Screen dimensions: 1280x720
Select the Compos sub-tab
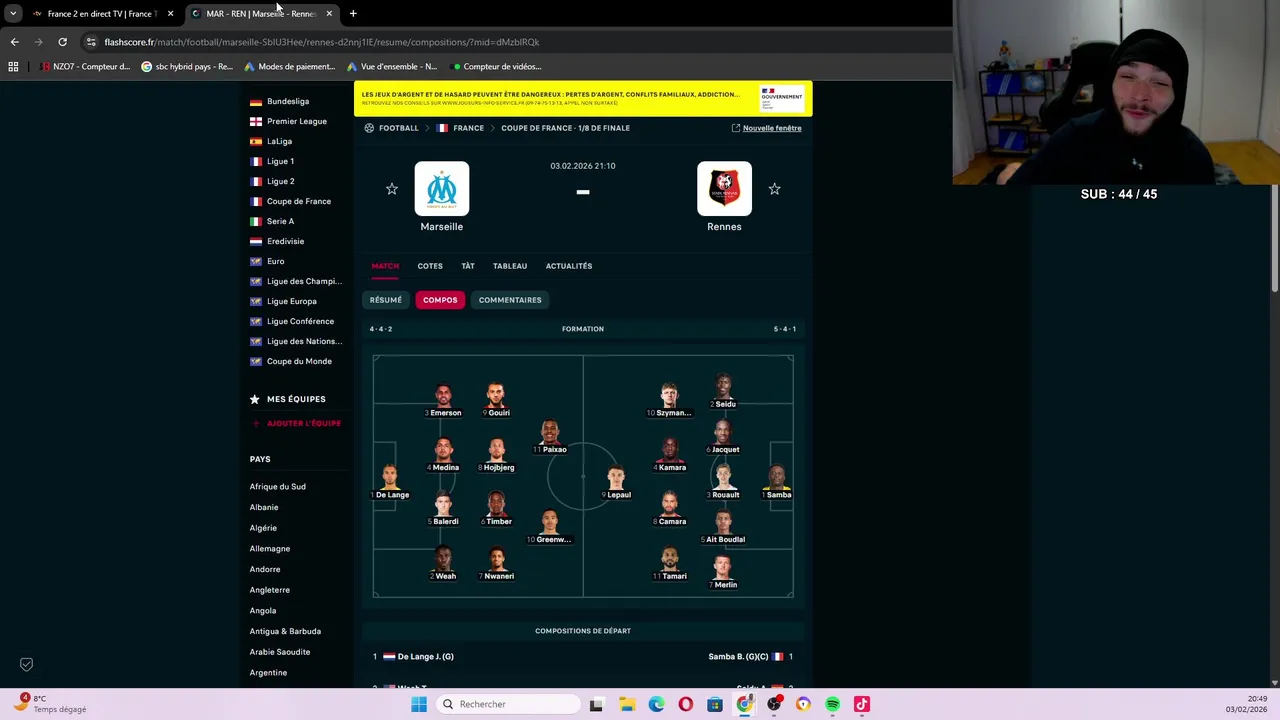tap(440, 300)
